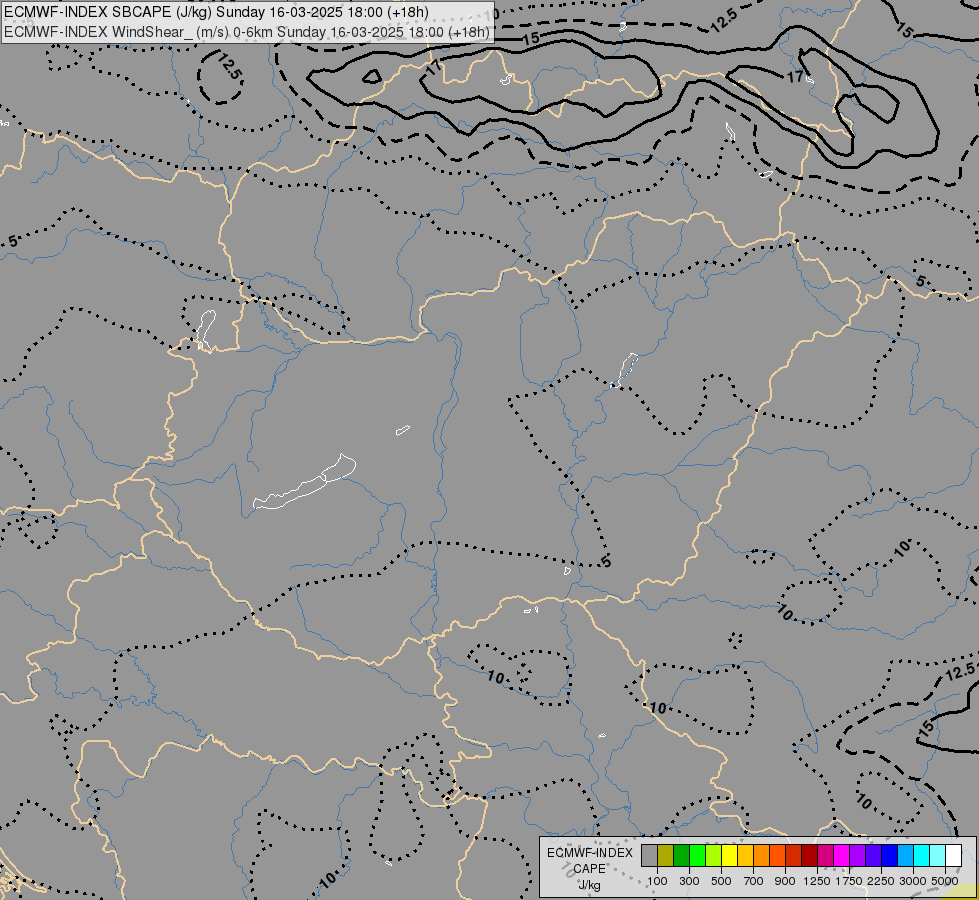Viewport: 979px width, 900px height.
Task: Click the bright magenta legend swatch
Action: [x=842, y=856]
